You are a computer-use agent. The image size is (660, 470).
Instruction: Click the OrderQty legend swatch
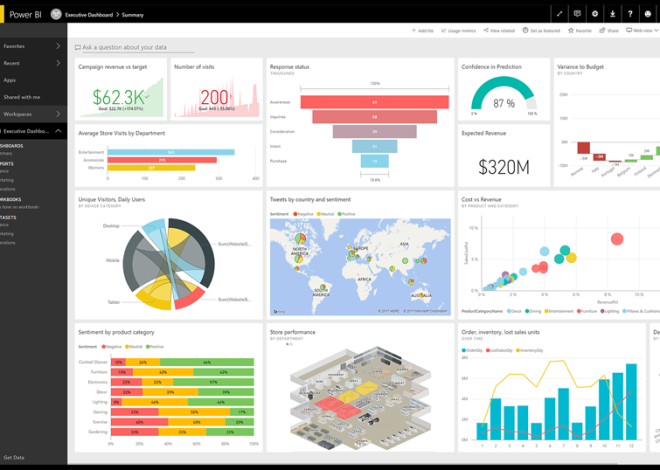464,350
